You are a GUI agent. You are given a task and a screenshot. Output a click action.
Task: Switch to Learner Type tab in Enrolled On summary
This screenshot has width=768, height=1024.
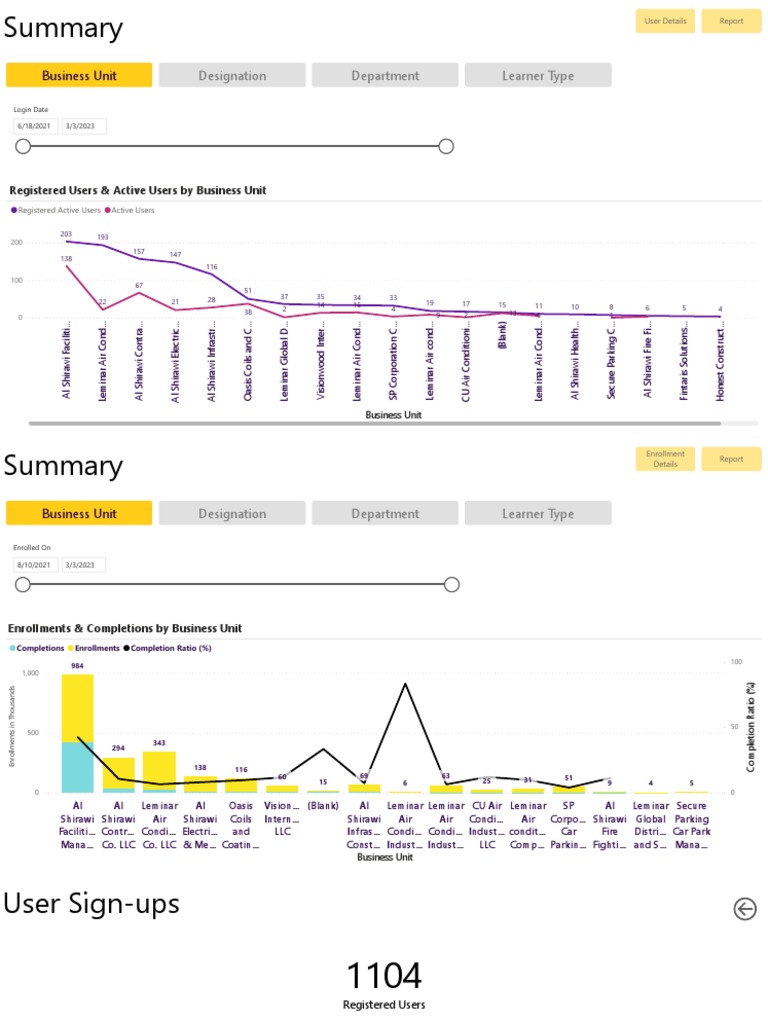click(x=537, y=513)
